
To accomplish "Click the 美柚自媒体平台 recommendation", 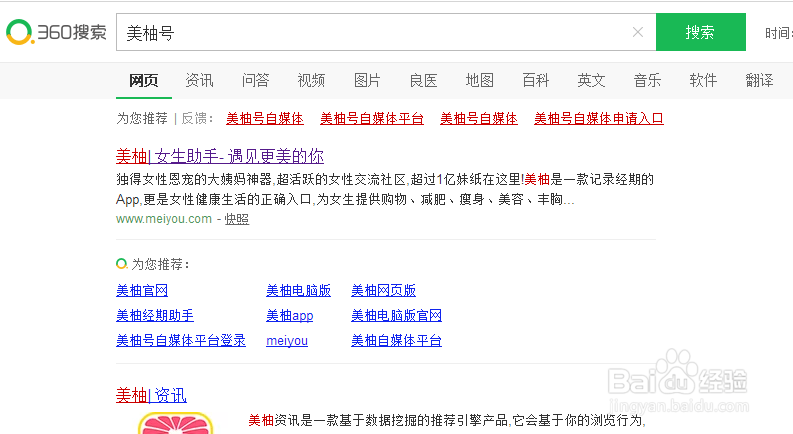I will click(x=396, y=340).
